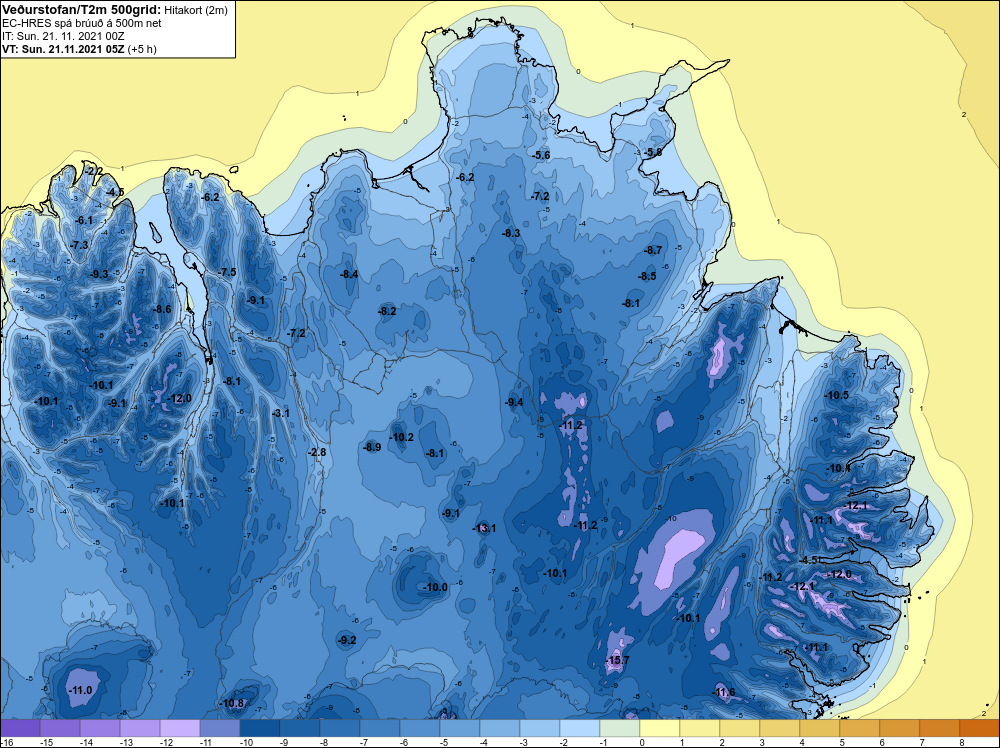Click the '0' legend scale number
Viewport: 1000px width, 748px height.
[x=642, y=742]
